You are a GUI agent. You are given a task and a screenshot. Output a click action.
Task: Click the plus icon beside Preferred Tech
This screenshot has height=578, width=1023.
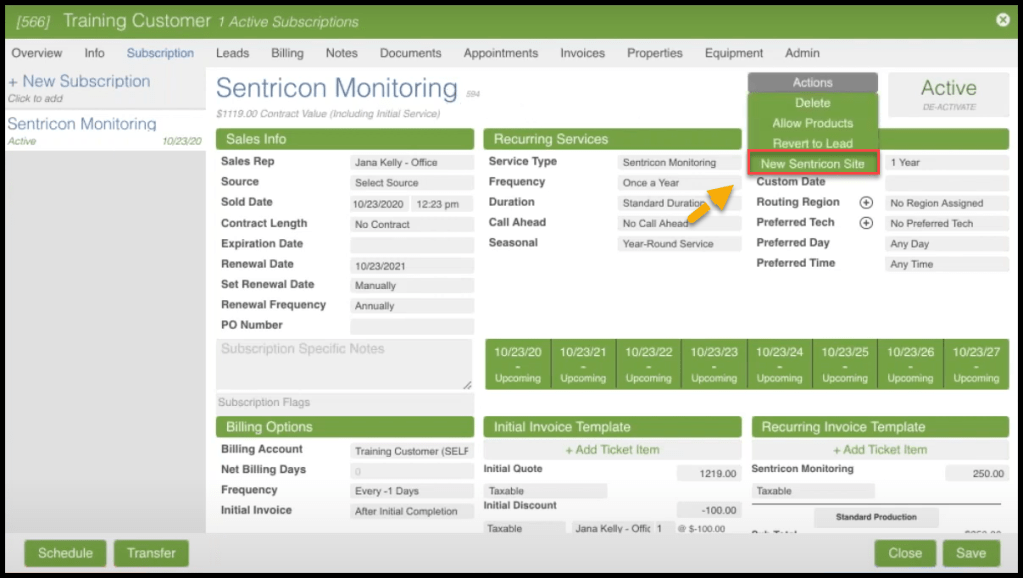(x=866, y=223)
